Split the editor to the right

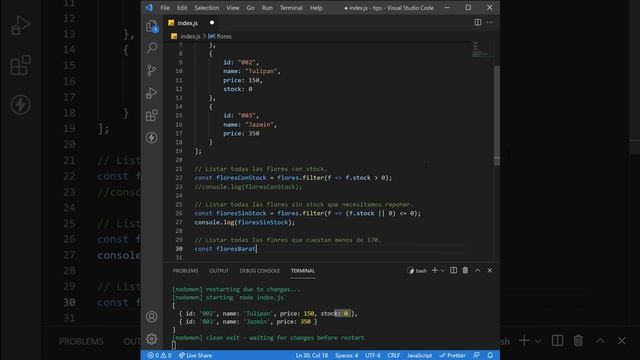coord(478,22)
